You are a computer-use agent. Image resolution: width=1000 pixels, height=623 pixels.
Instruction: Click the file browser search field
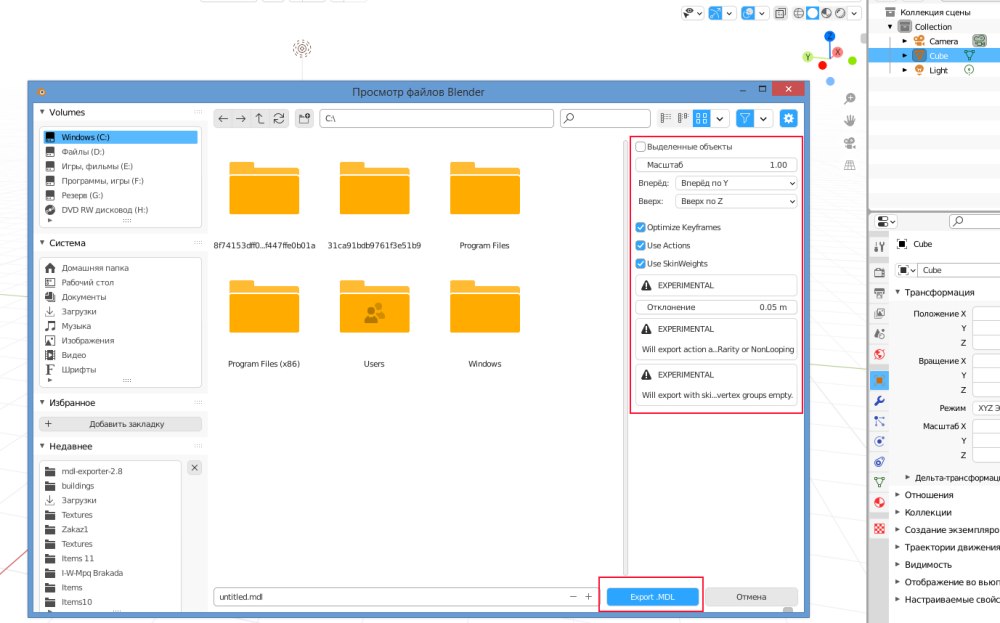[605, 119]
